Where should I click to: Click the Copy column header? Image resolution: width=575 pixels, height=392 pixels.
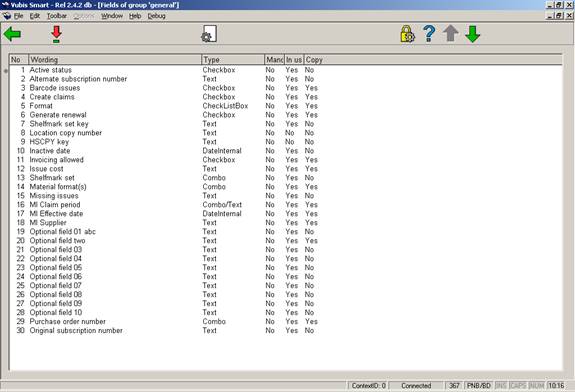(433, 59)
